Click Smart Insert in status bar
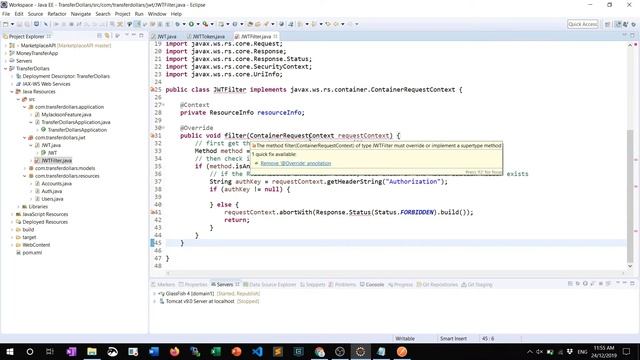This screenshot has height=360, width=640. 453,338
